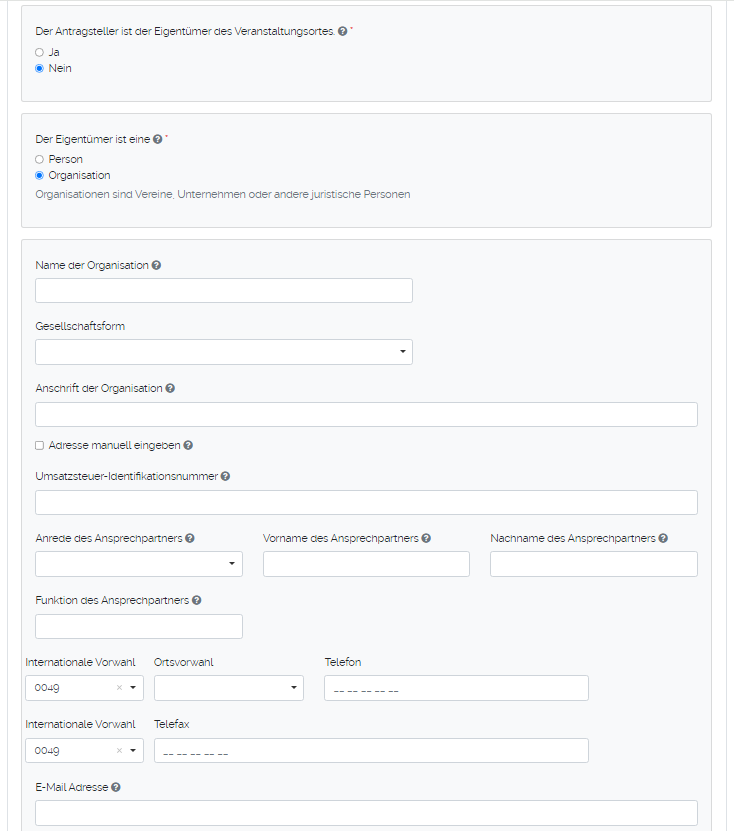Select the "Ja" radio button

(x=39, y=51)
